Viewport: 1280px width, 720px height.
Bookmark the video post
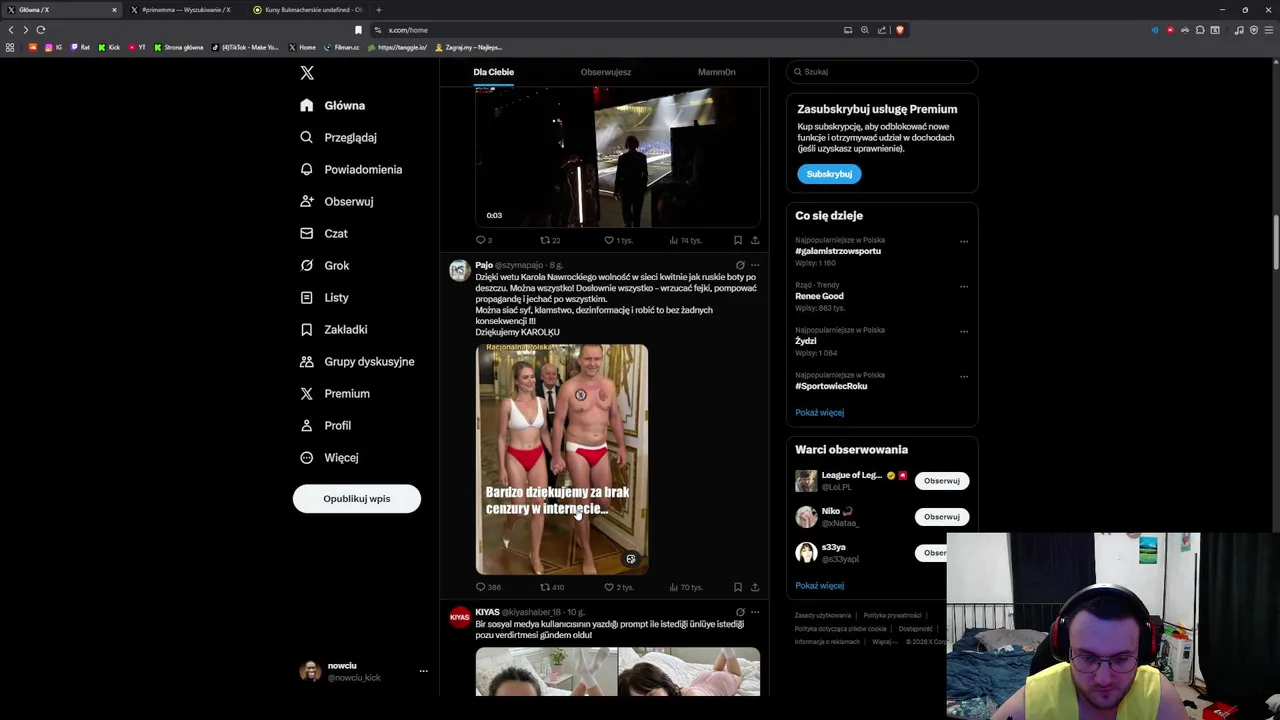coord(738,240)
